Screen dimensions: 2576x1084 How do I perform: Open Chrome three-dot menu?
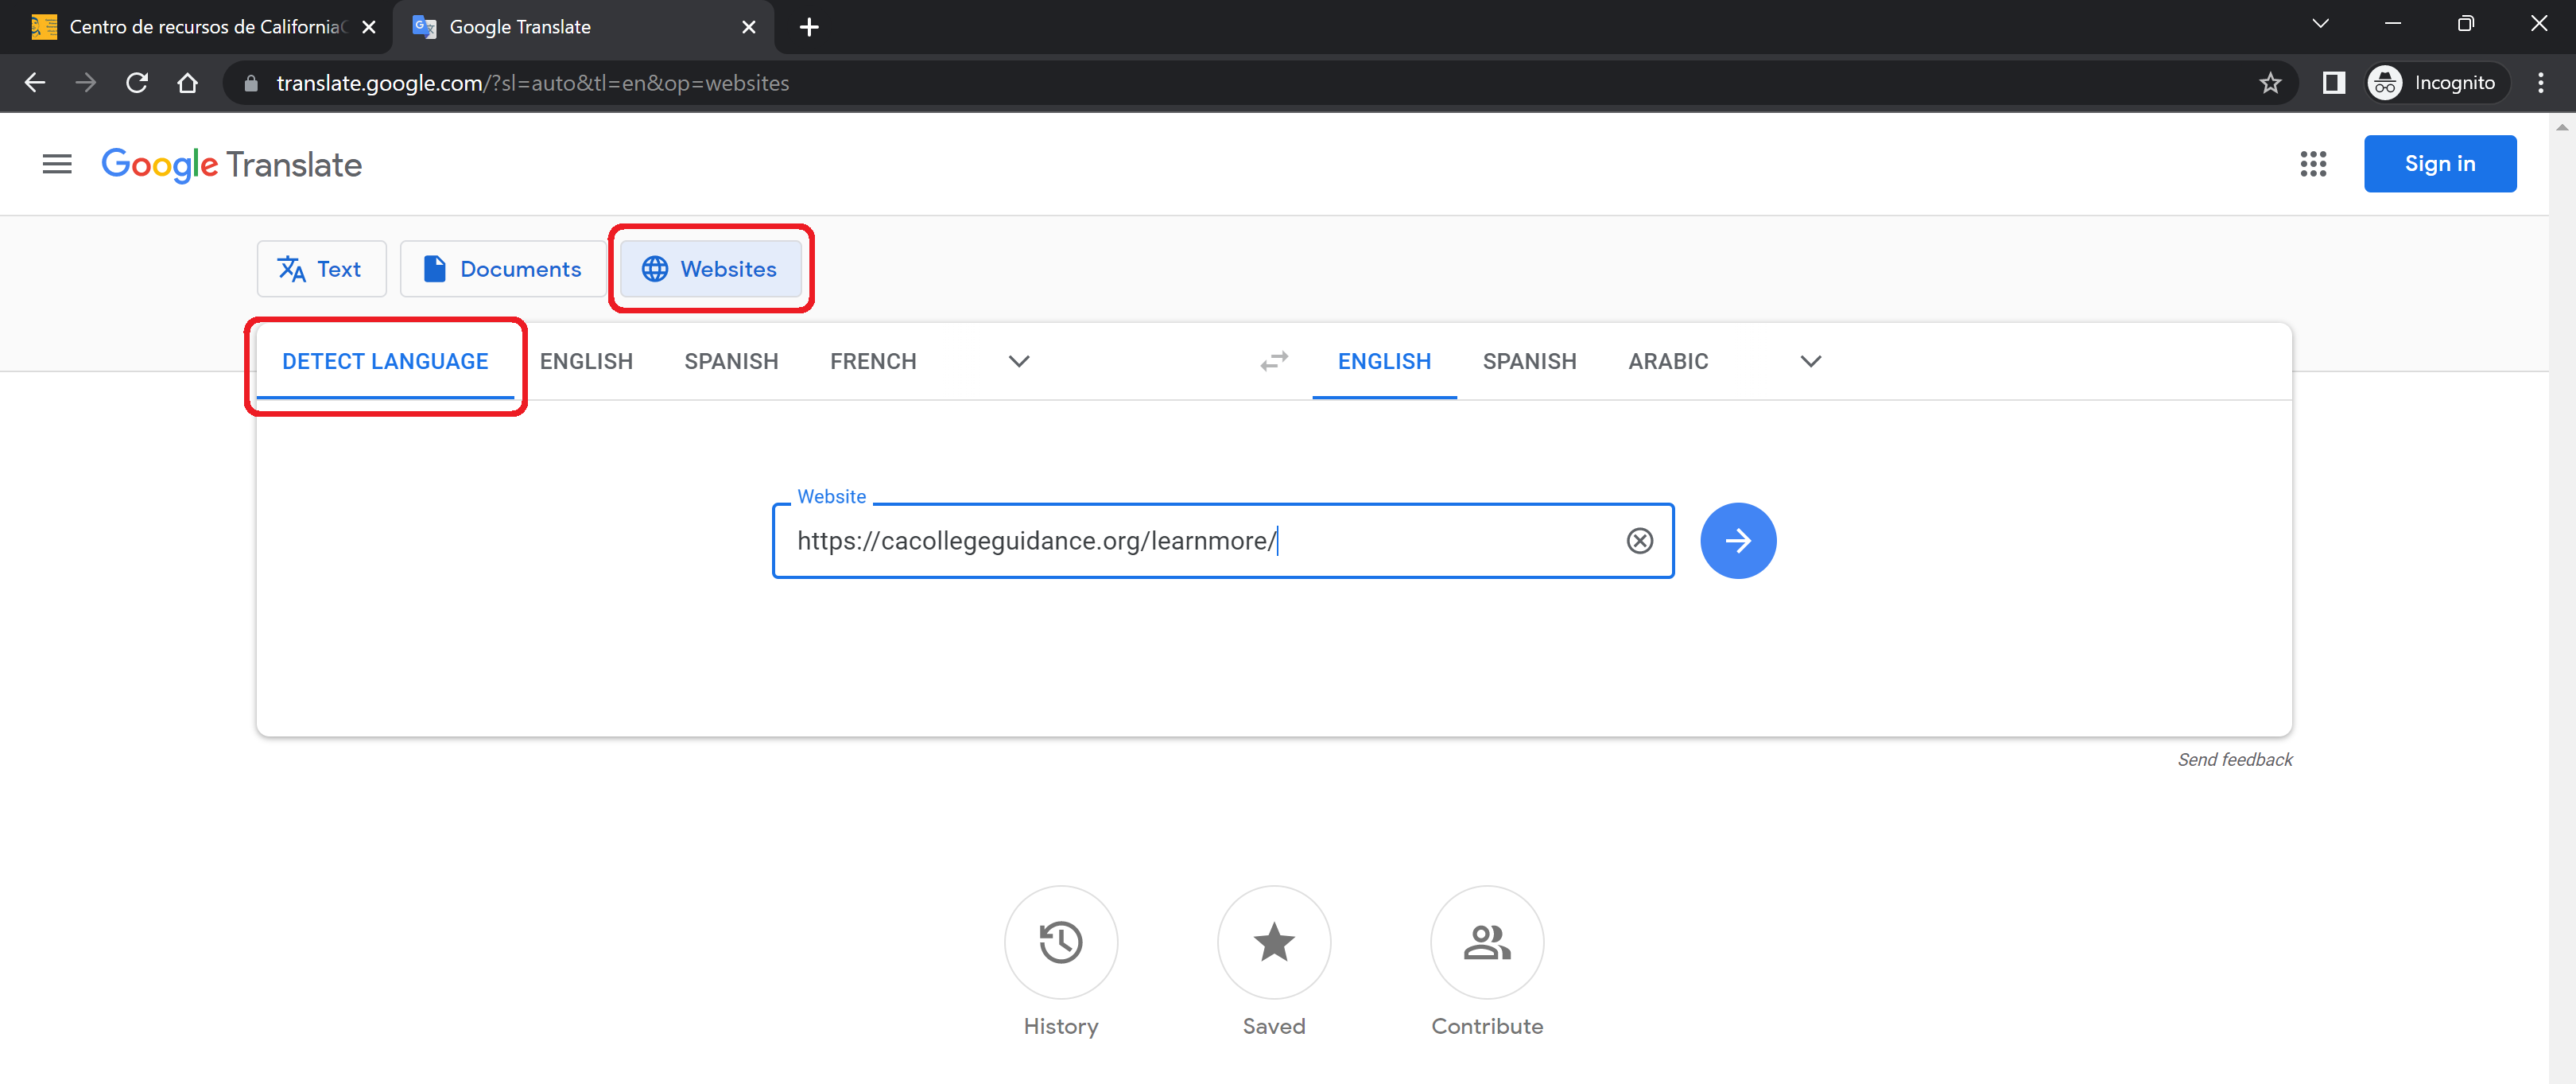pos(2540,83)
